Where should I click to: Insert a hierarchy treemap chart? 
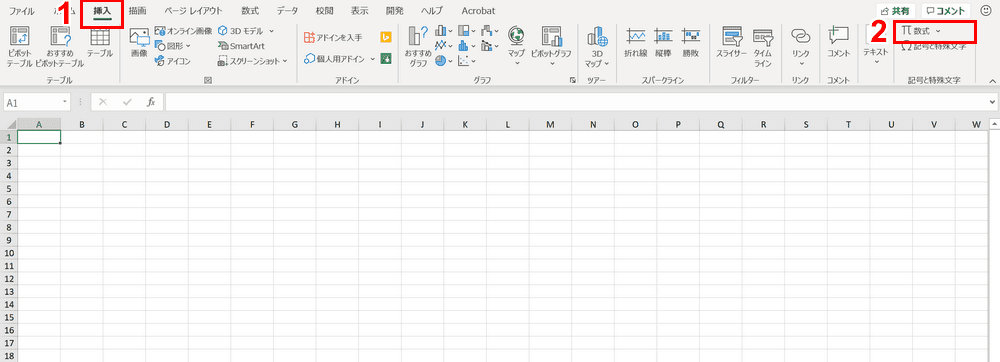click(x=467, y=31)
